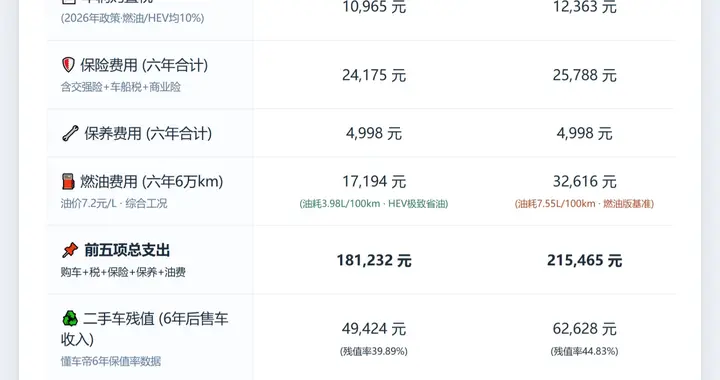Image resolution: width=720 pixels, height=380 pixels.
Task: Click the recycle icon beside 二手车残值
Action: tap(70, 318)
